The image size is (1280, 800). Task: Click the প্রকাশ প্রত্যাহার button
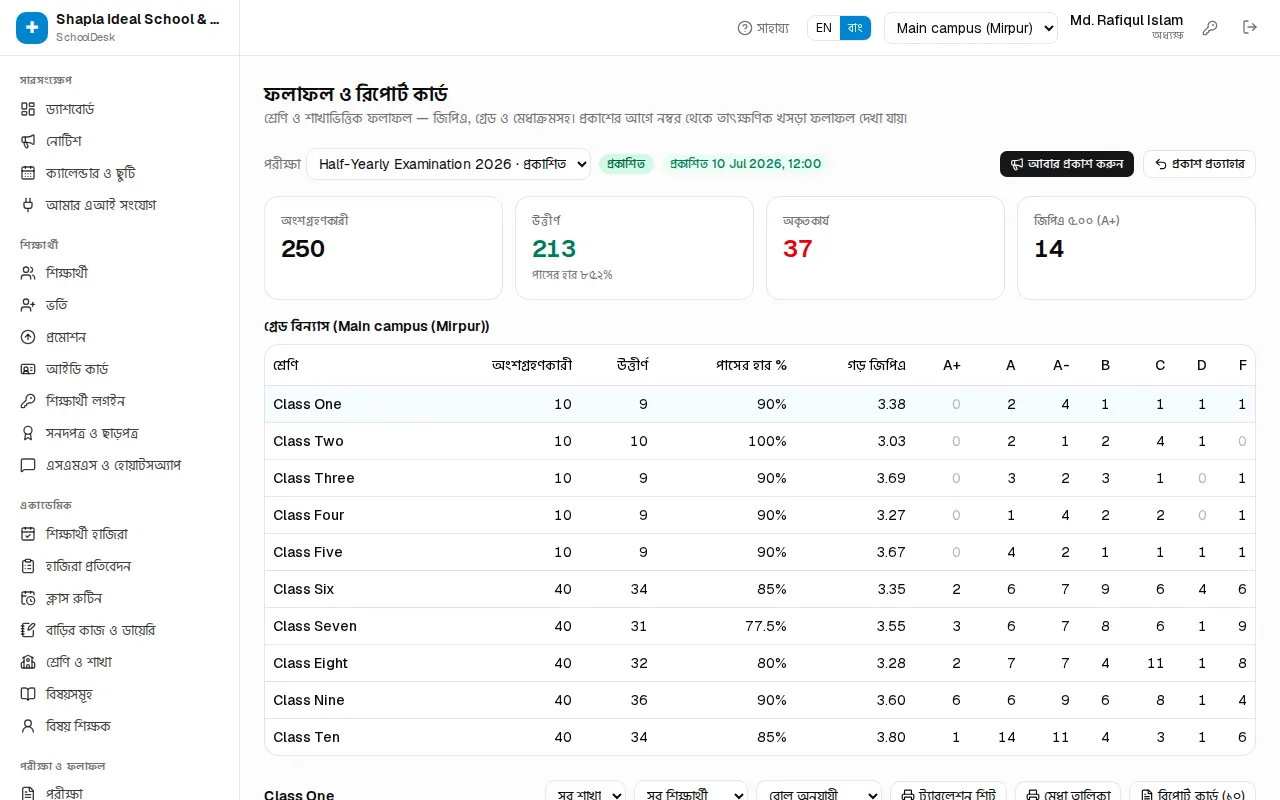click(1199, 164)
